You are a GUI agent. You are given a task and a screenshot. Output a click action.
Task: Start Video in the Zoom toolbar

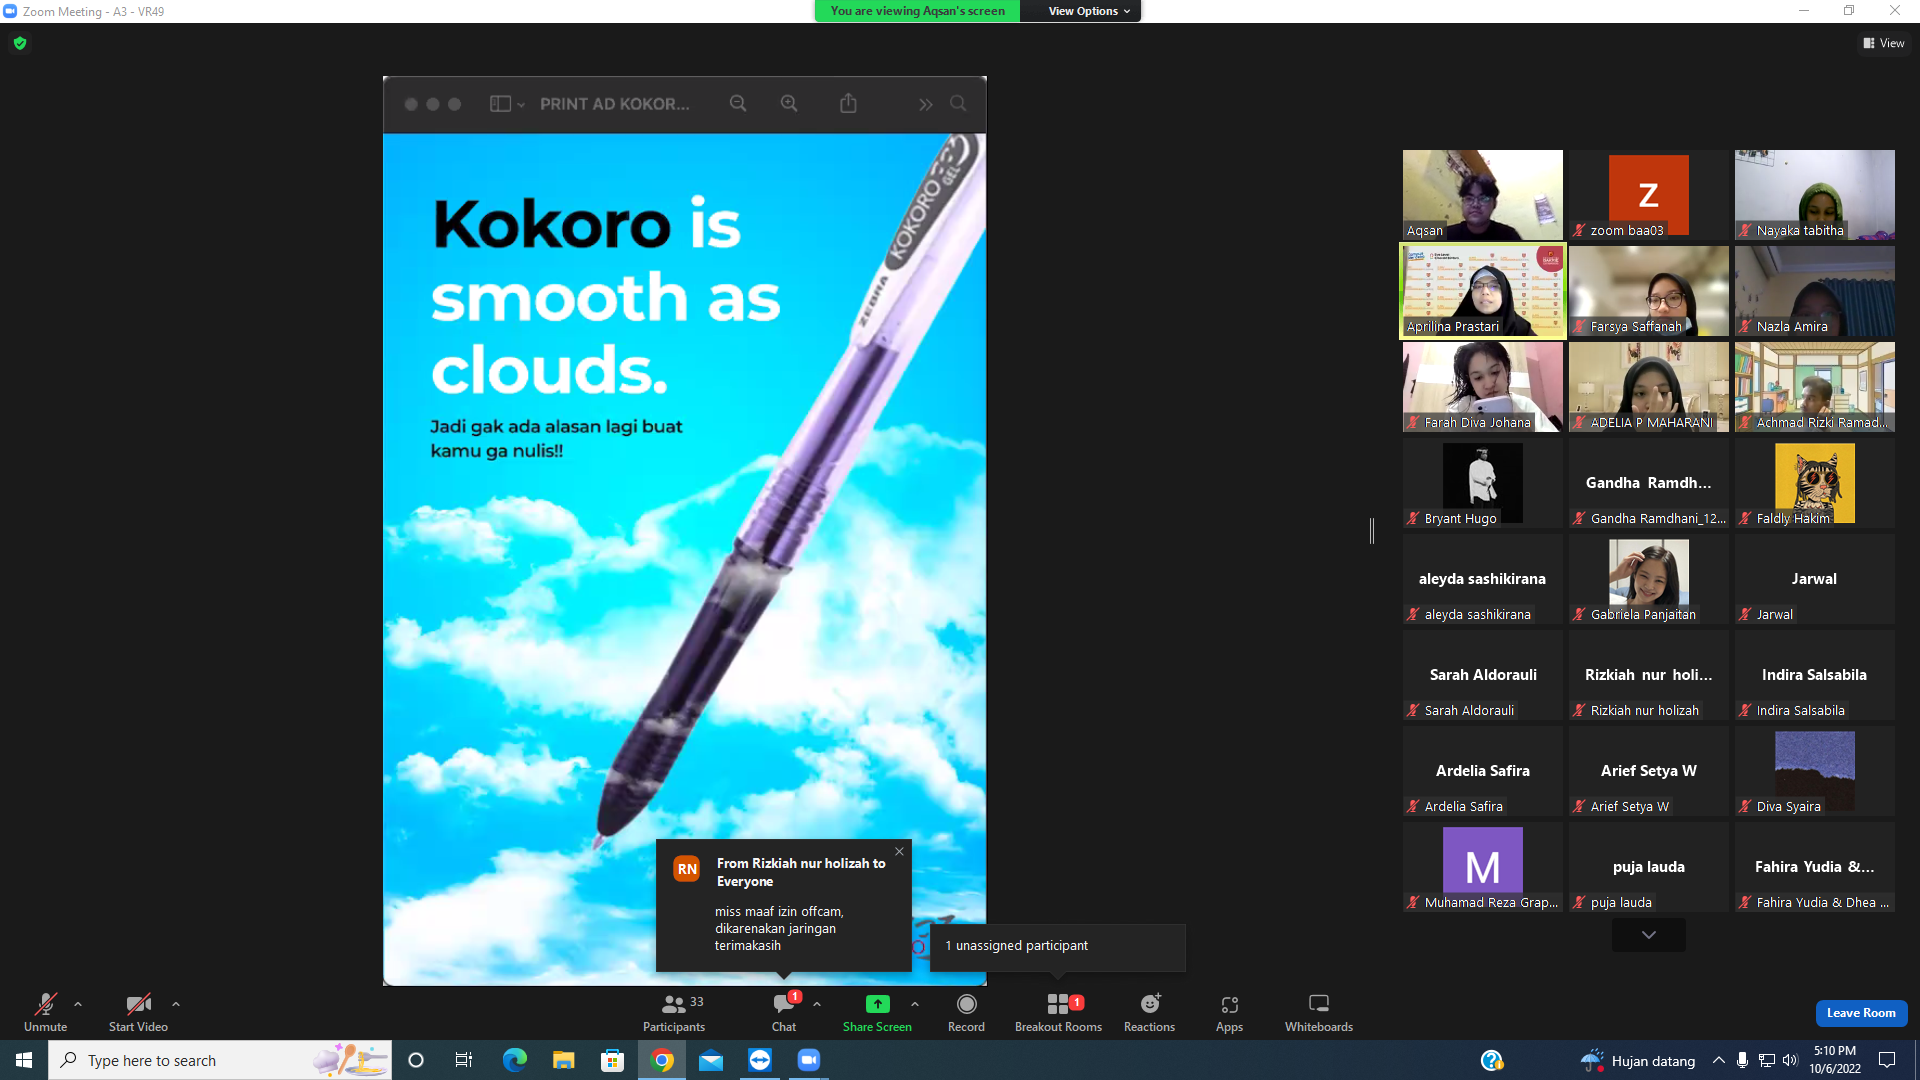click(x=138, y=1012)
